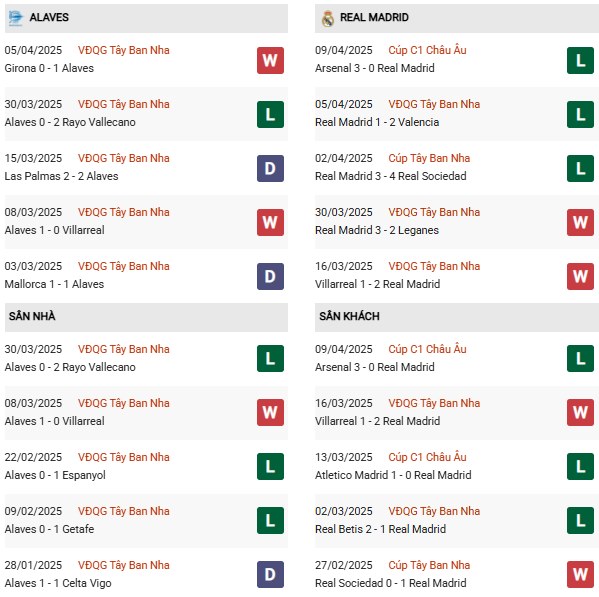Select the SÂN NHÀ section header
599x597 pixels.
146,317
